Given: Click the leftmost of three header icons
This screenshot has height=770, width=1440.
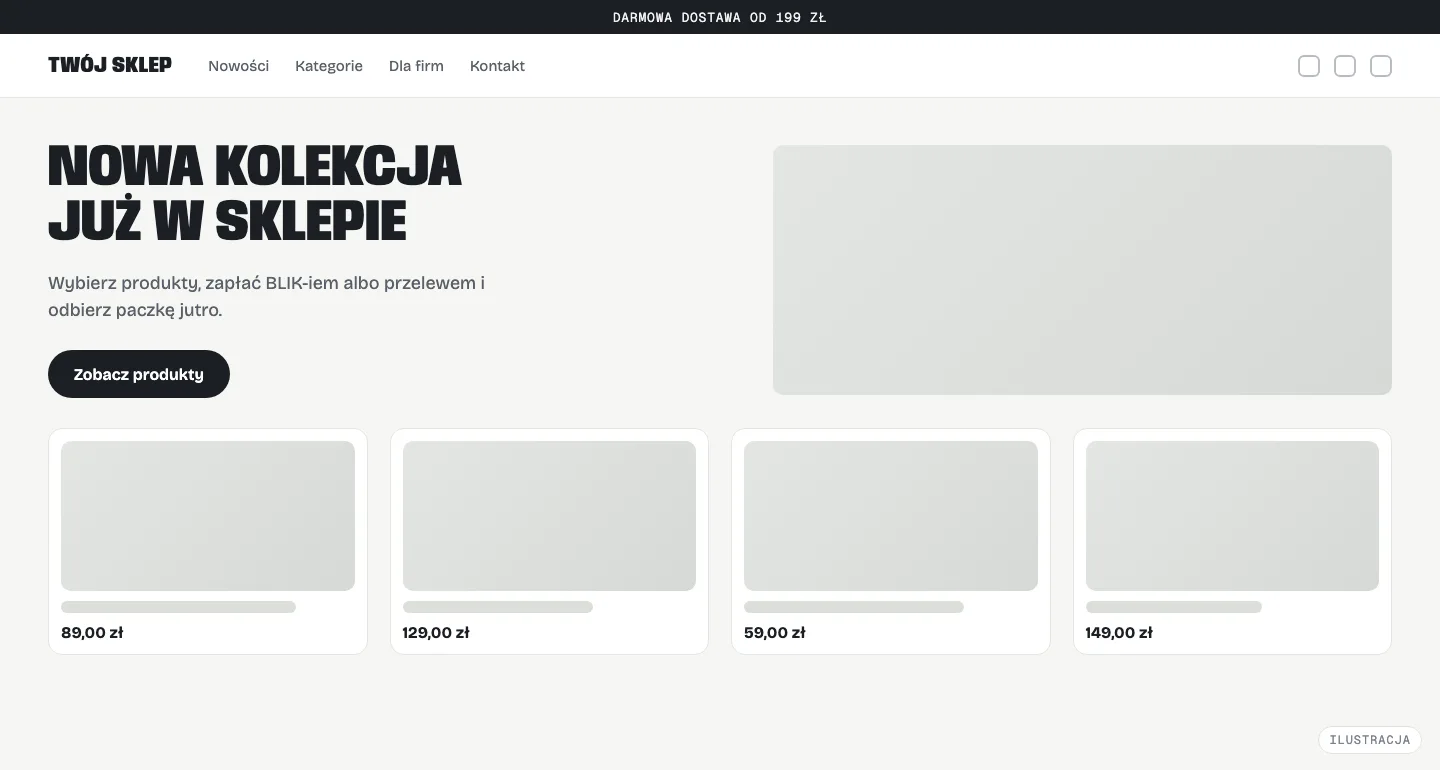Looking at the screenshot, I should [1309, 66].
